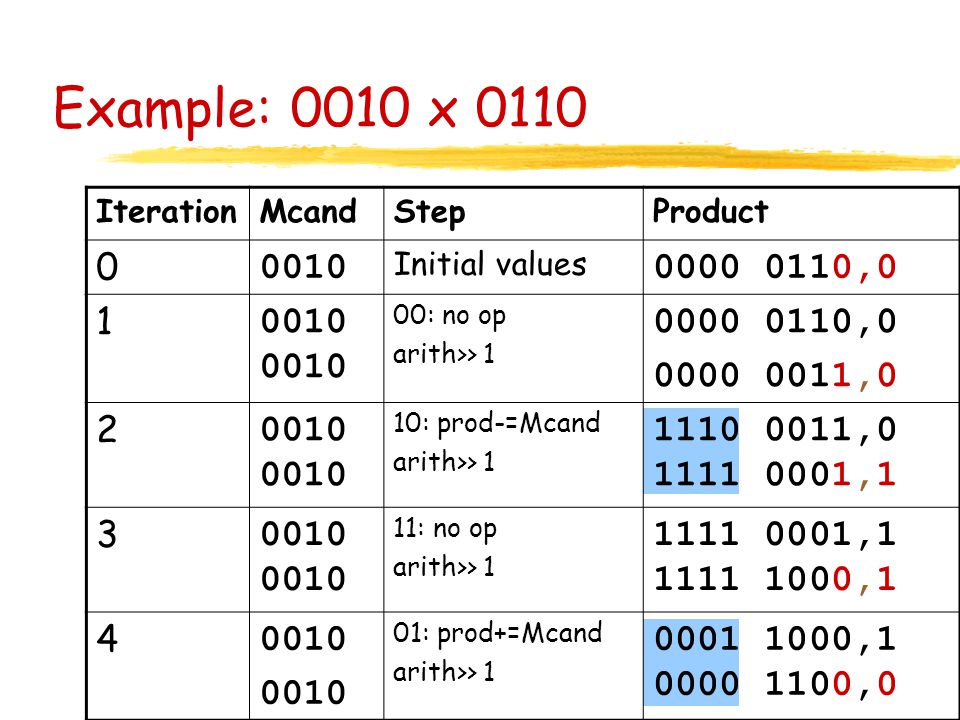Click the 'Product' column header cell
This screenshot has width=960, height=720.
click(801, 213)
